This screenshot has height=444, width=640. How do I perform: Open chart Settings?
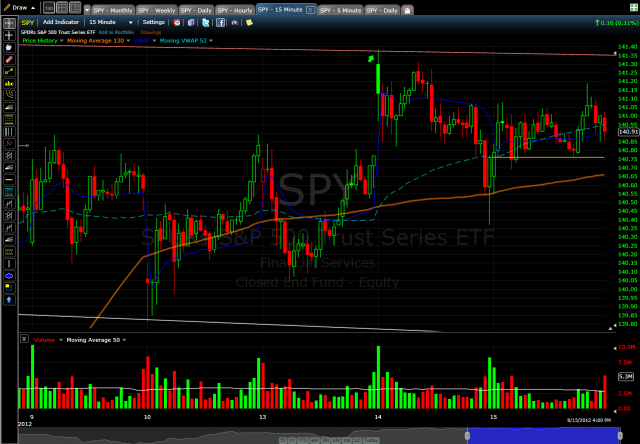[153, 22]
